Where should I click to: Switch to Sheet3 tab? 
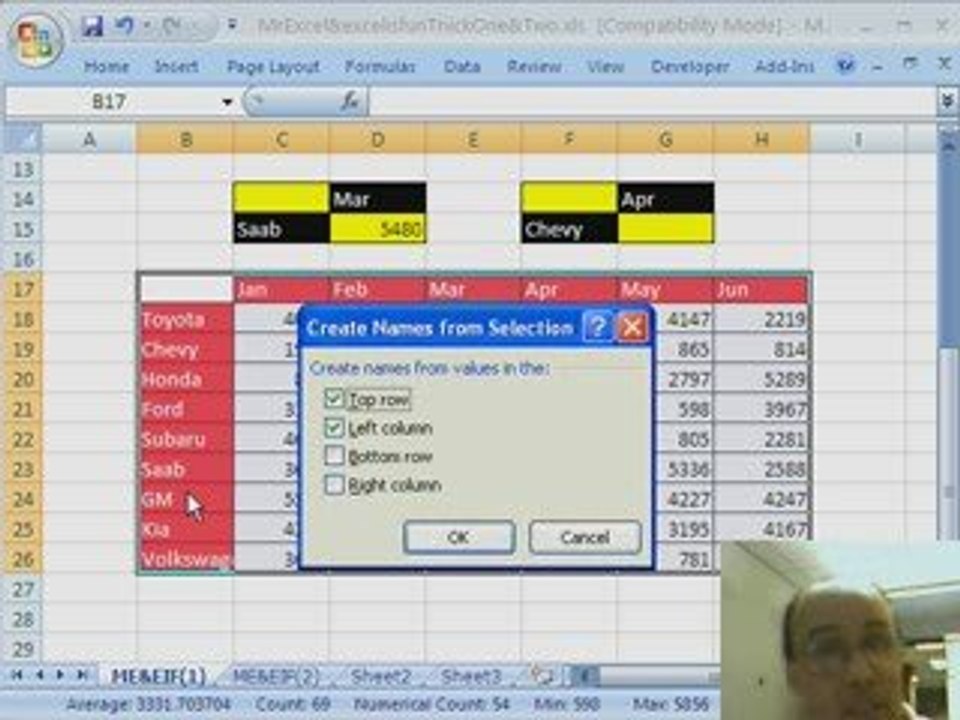point(470,676)
